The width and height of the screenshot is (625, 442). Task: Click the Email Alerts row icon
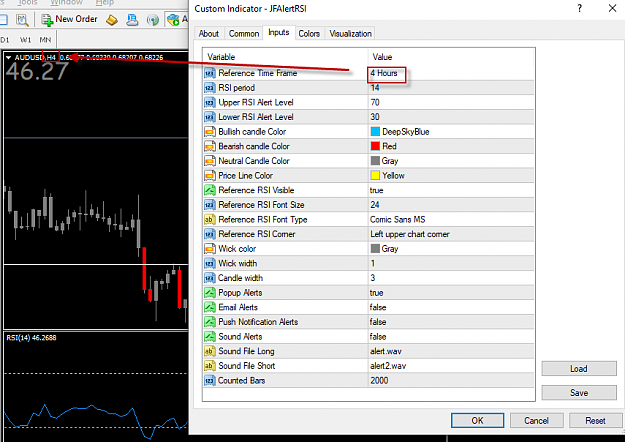[210, 307]
